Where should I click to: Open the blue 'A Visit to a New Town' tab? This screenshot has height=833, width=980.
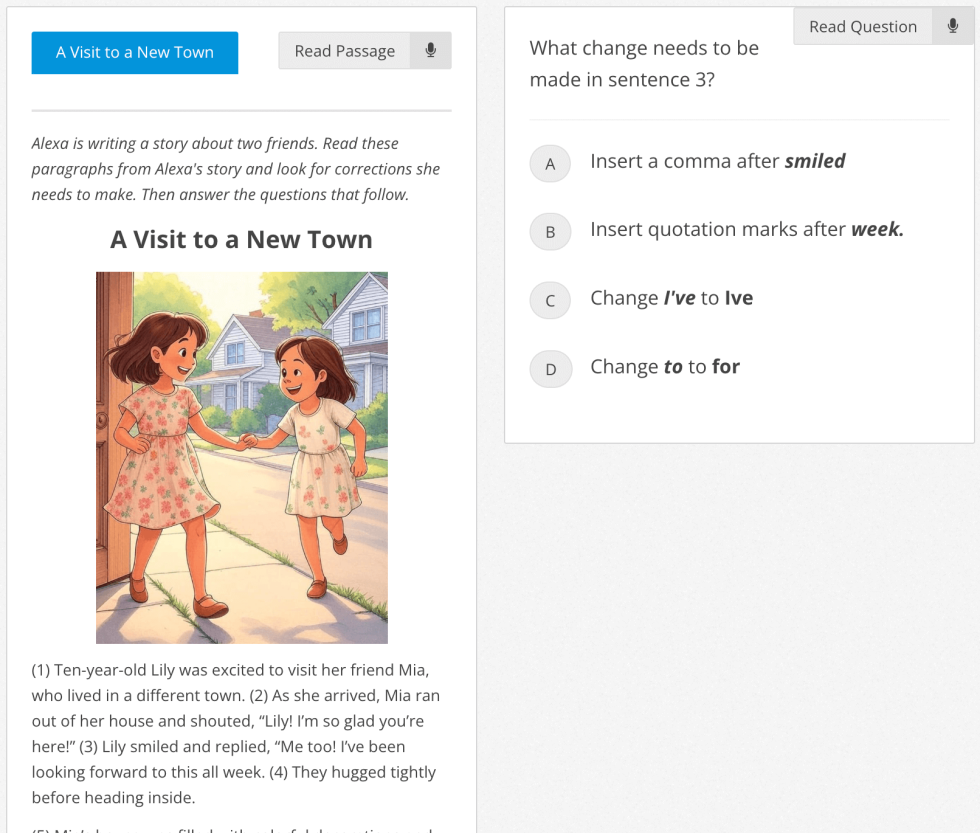pos(135,53)
